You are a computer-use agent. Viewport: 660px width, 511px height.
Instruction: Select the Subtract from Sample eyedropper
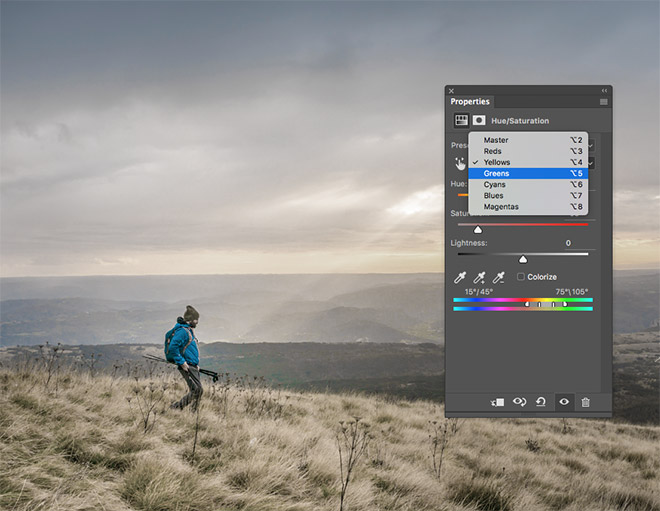coord(498,277)
